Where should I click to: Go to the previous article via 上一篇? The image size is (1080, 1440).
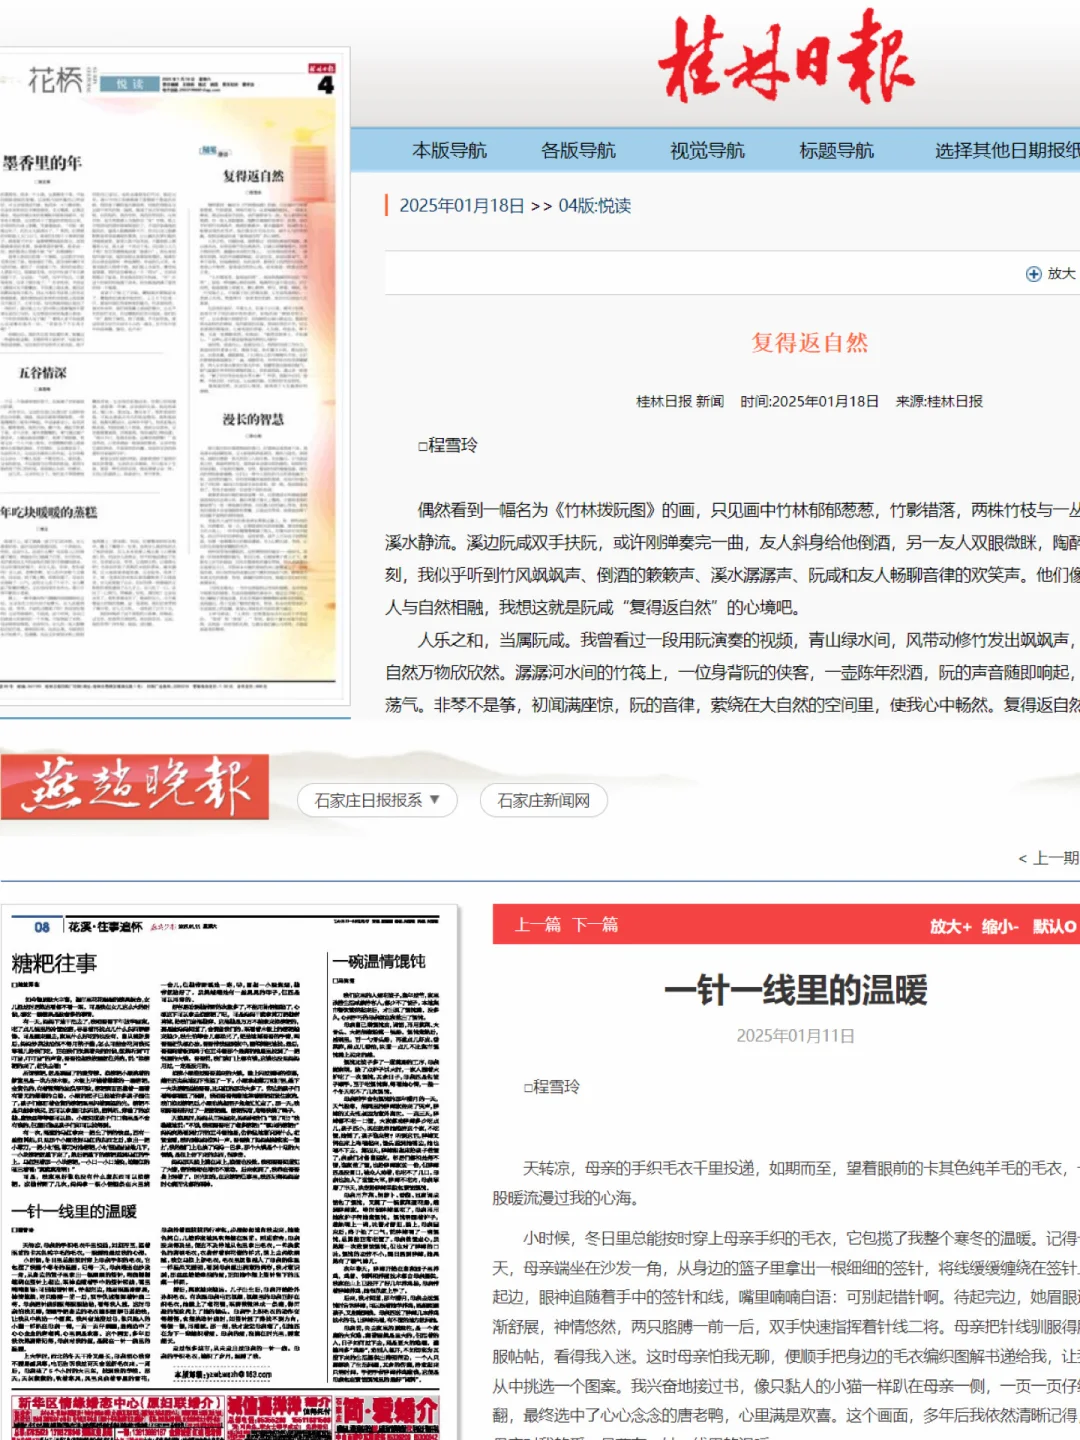click(x=537, y=925)
